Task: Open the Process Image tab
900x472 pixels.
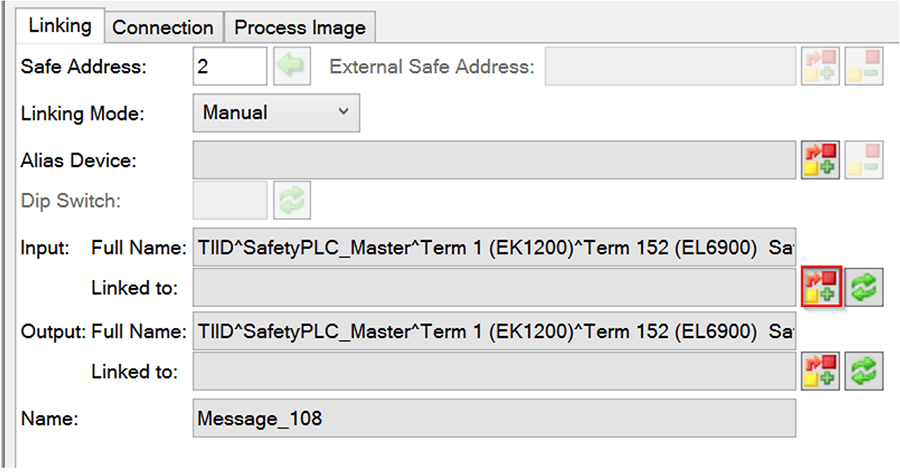Action: click(x=300, y=28)
